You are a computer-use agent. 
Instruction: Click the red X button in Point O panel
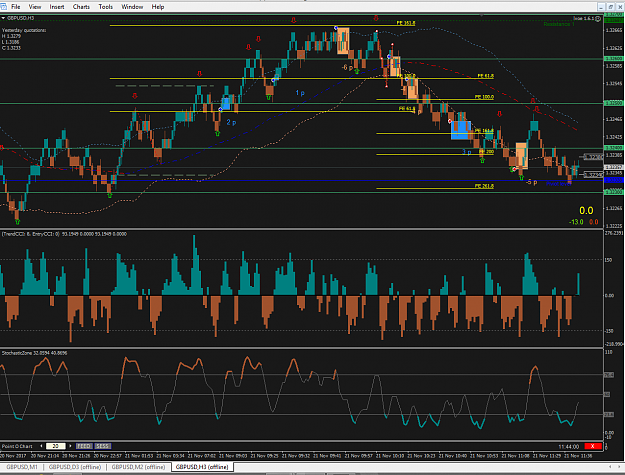point(592,446)
